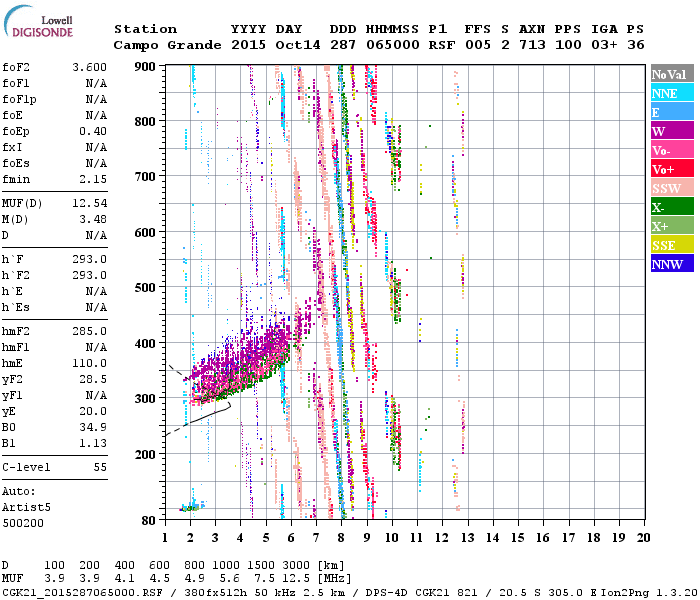Image resolution: width=700 pixels, height=600 pixels.
Task: Click the foEp value 0.40
Action: point(93,131)
